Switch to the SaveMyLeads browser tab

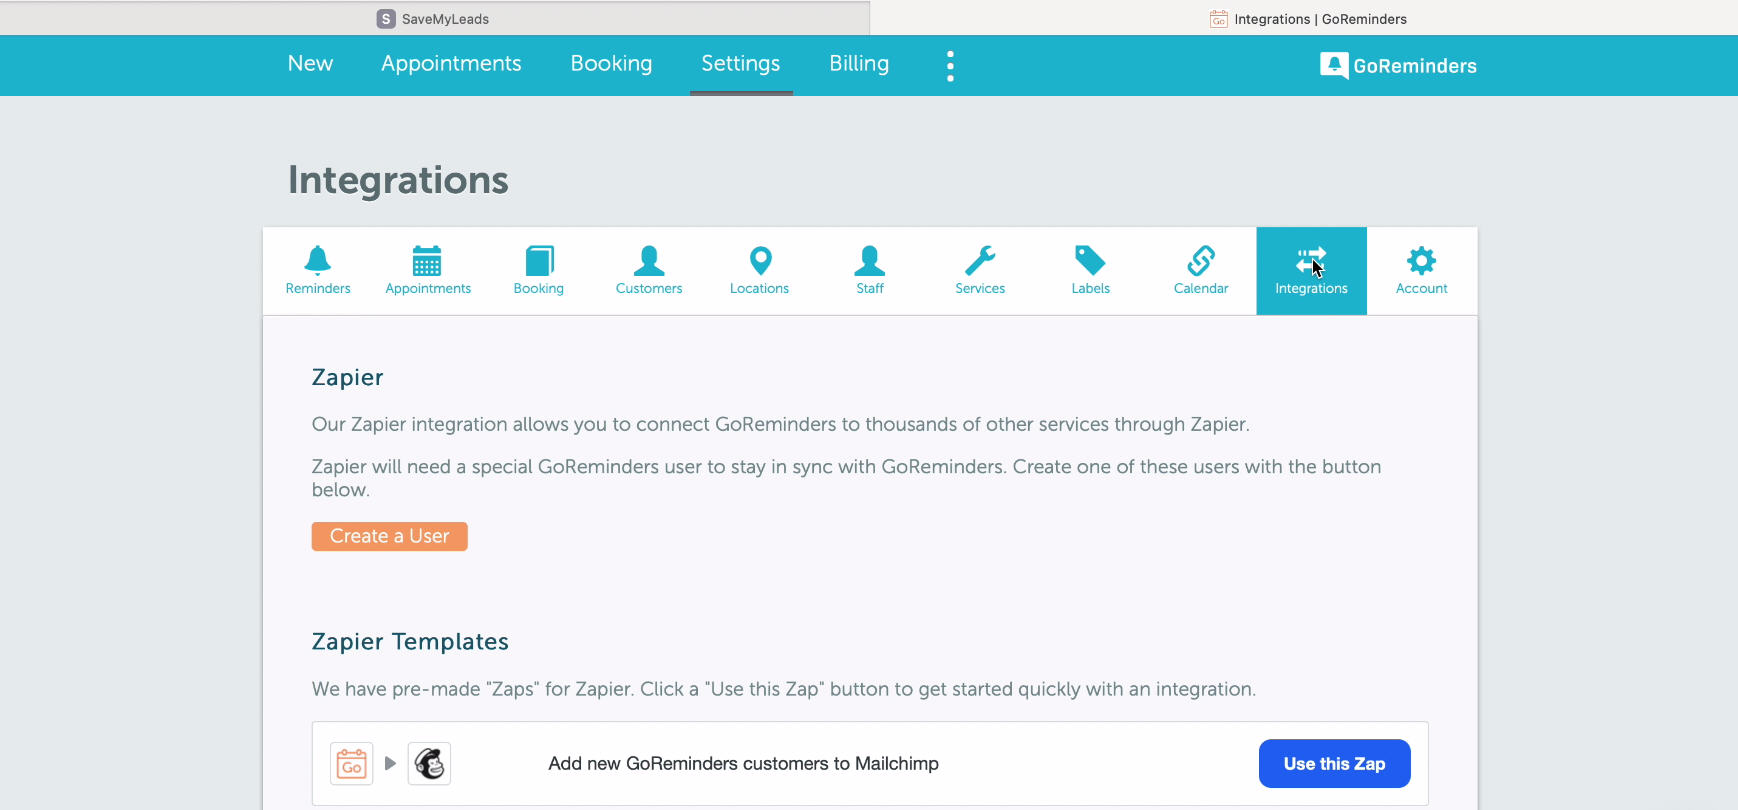tap(434, 19)
